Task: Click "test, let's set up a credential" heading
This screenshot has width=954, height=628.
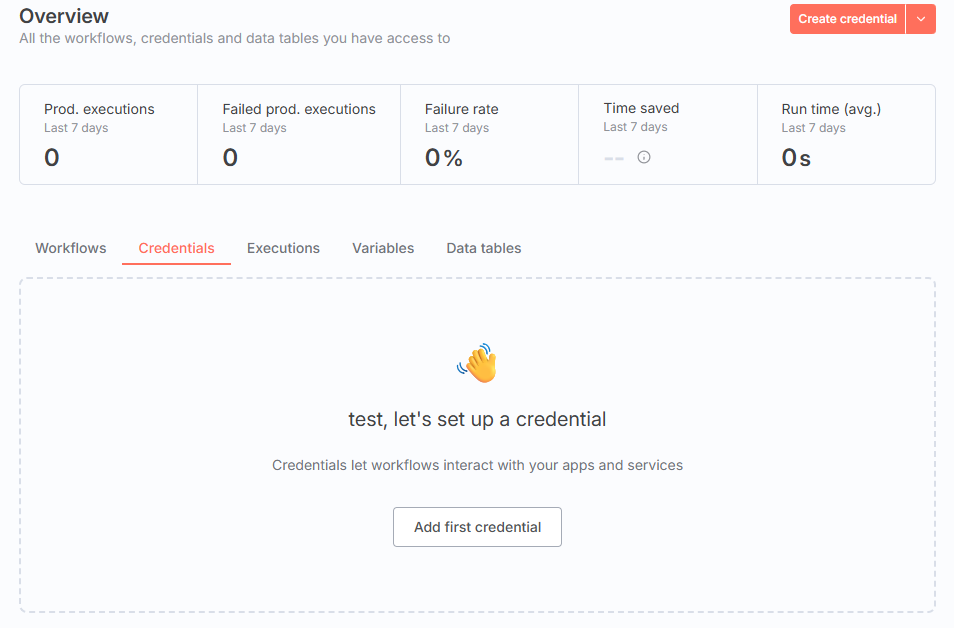Action: 477,419
